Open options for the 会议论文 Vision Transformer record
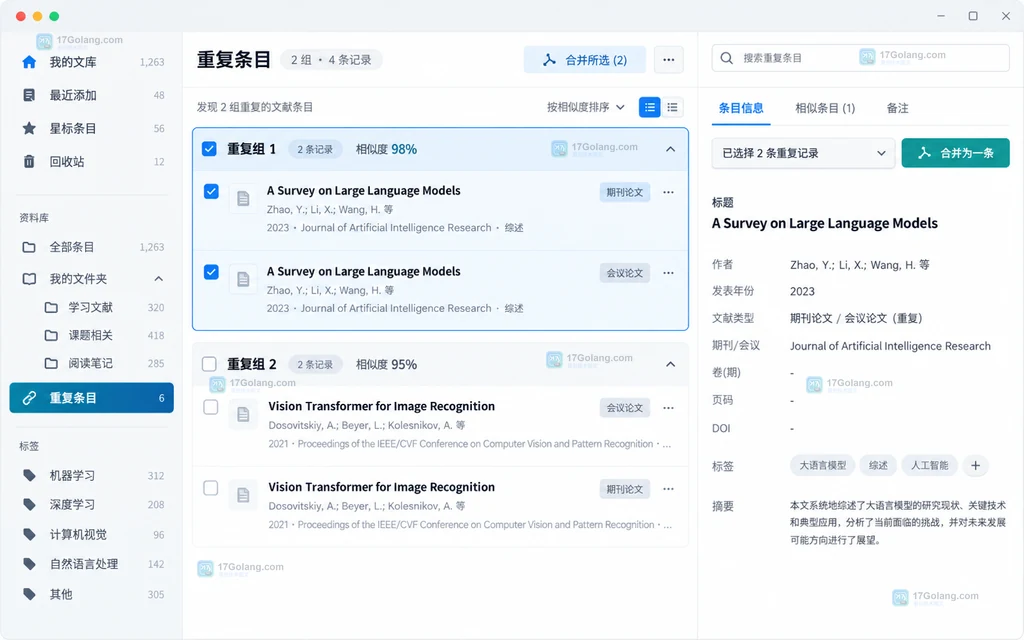 tap(668, 408)
